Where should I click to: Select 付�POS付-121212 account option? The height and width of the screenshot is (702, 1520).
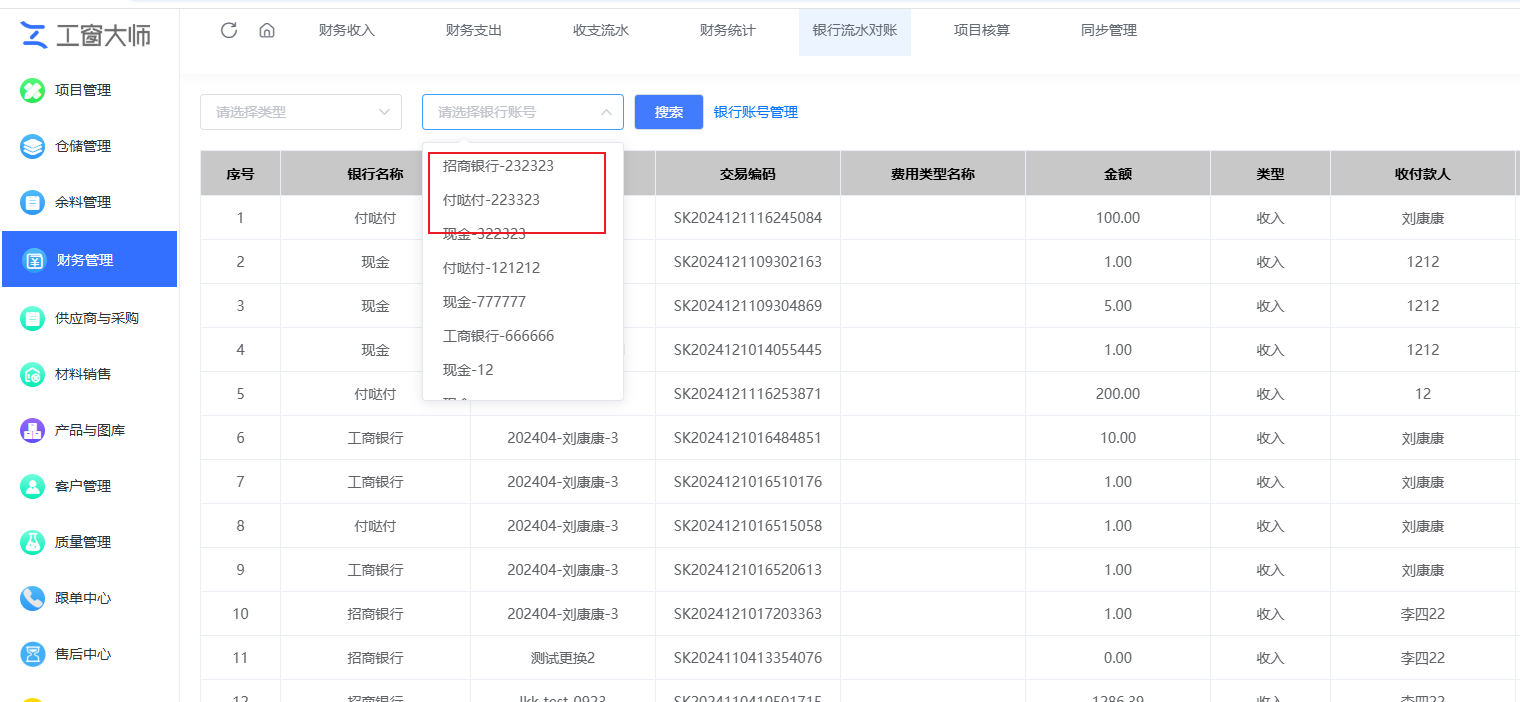491,268
